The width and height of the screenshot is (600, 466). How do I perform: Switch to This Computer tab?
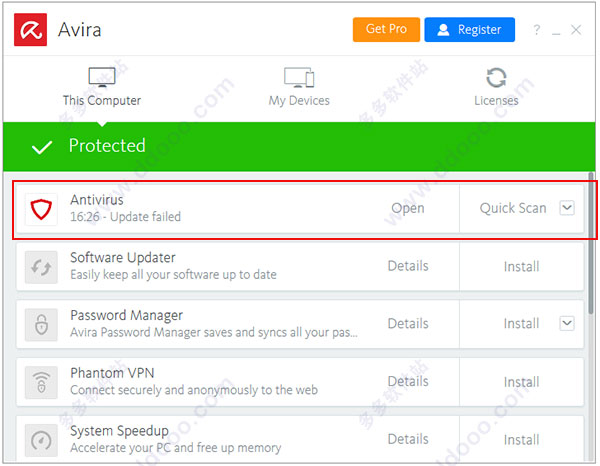(x=102, y=87)
